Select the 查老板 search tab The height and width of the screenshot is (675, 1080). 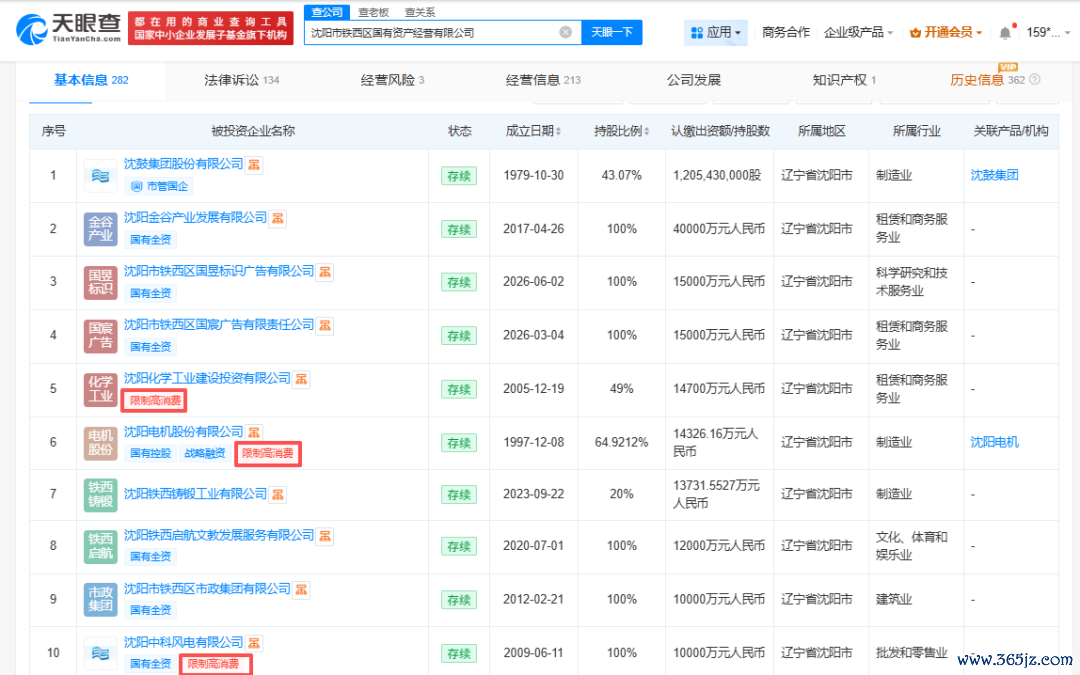pos(373,12)
